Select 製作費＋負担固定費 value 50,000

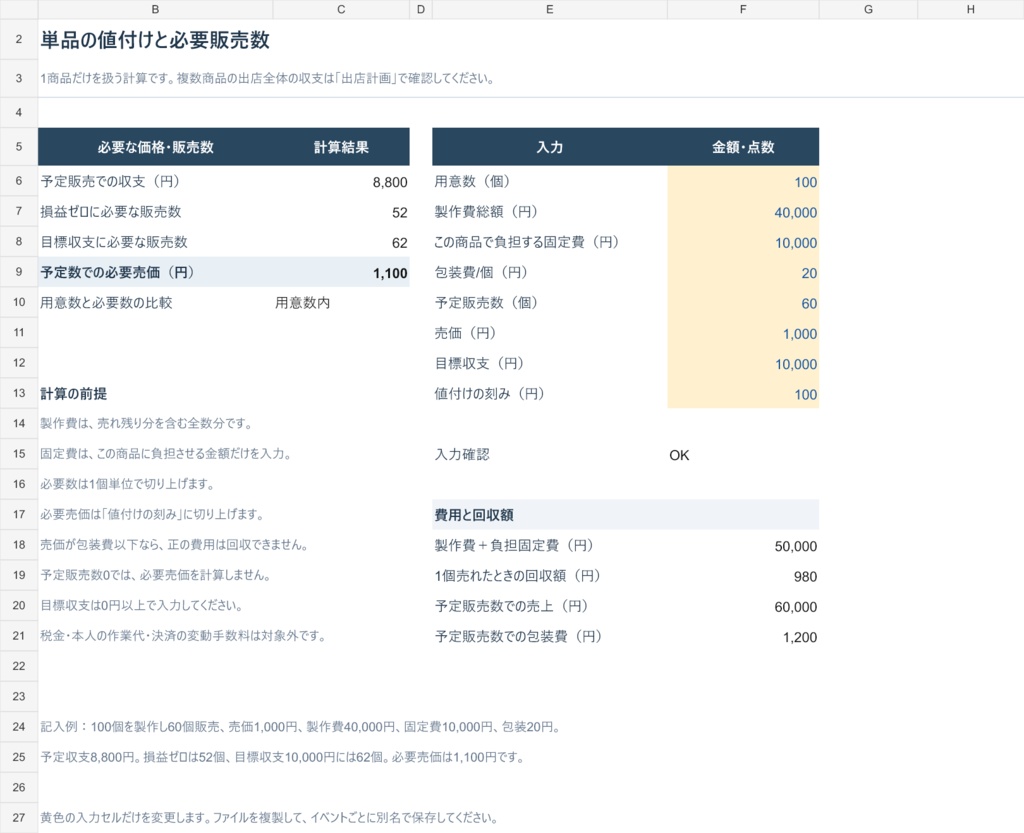(743, 546)
